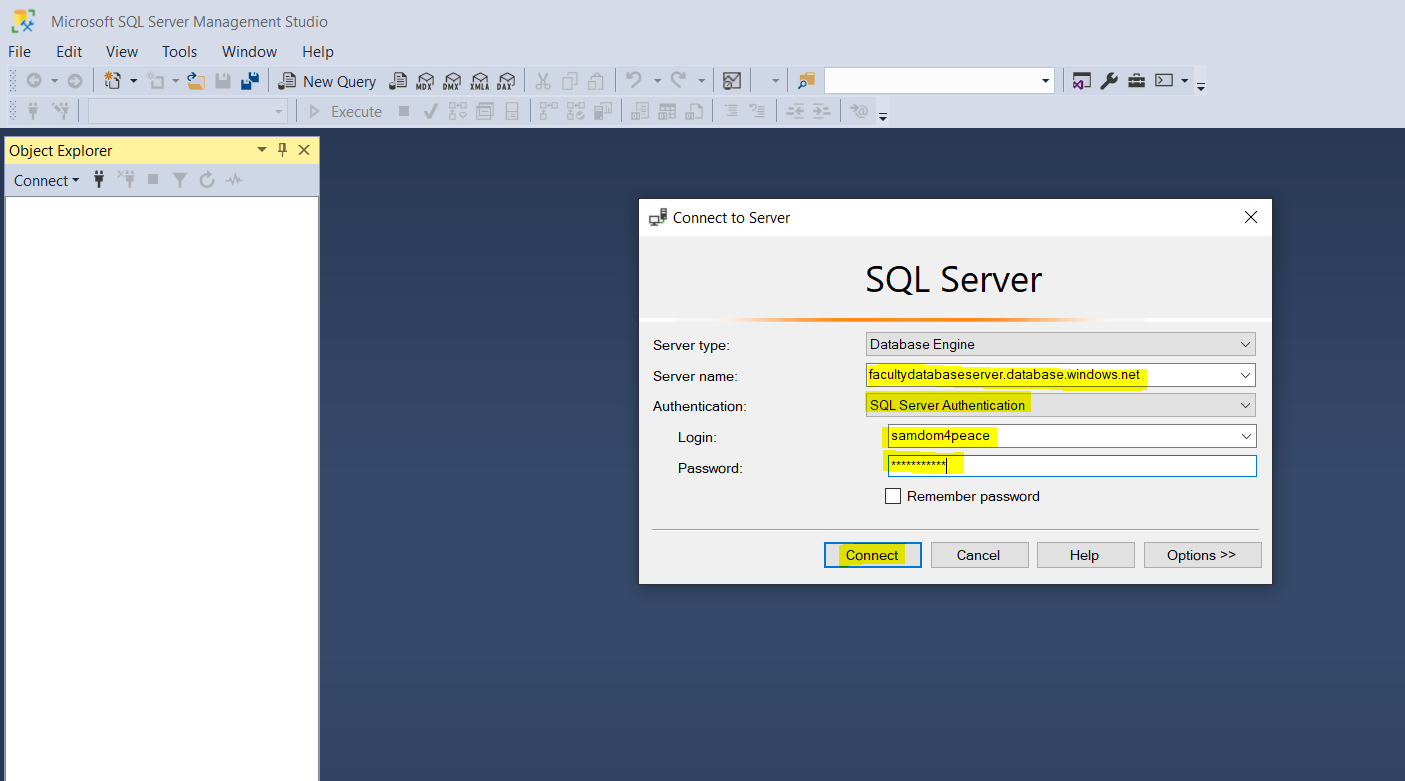The height and width of the screenshot is (781, 1405).
Task: Click the Options >> button
Action: coord(1202,555)
